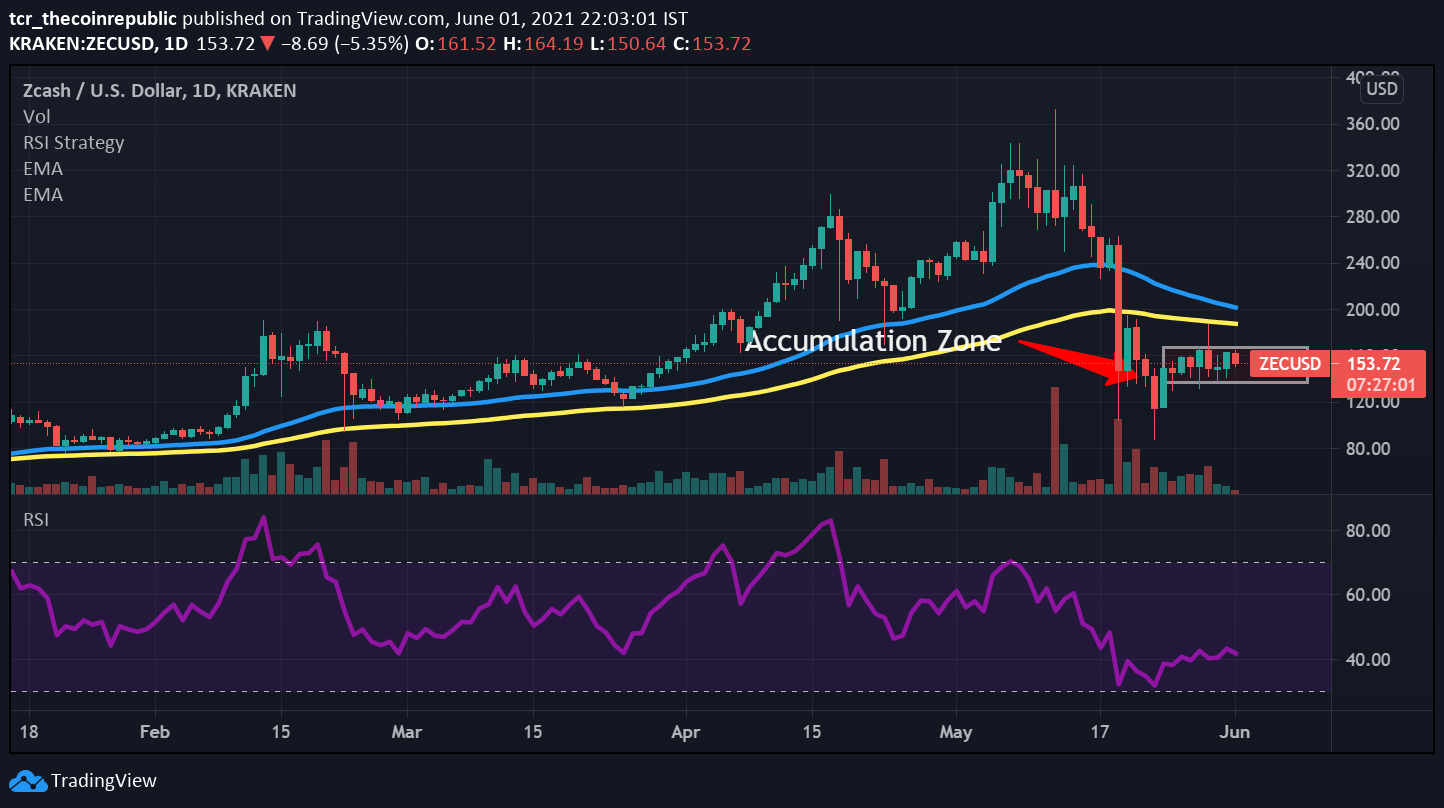The height and width of the screenshot is (808, 1444).
Task: Click the H:164.19 high value
Action: 541,44
